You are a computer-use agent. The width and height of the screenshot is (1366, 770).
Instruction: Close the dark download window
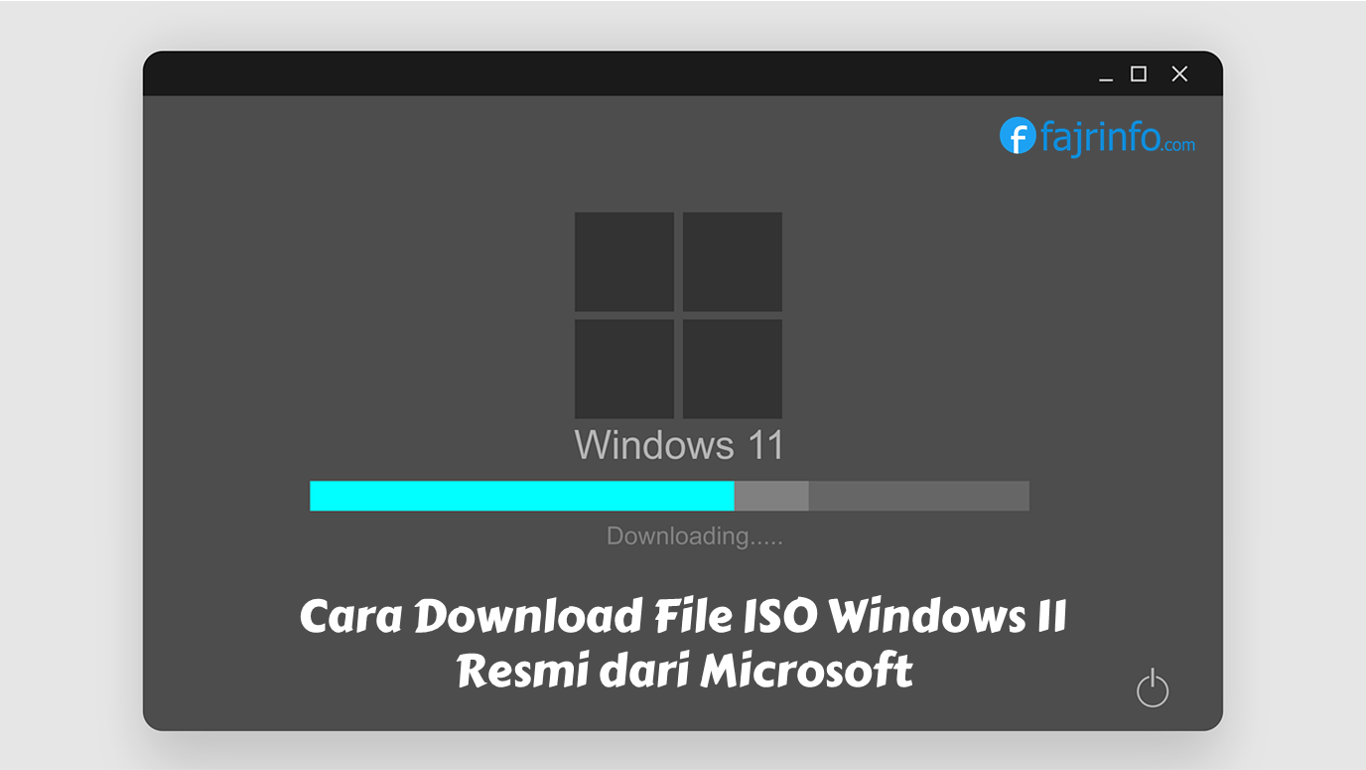(1180, 74)
